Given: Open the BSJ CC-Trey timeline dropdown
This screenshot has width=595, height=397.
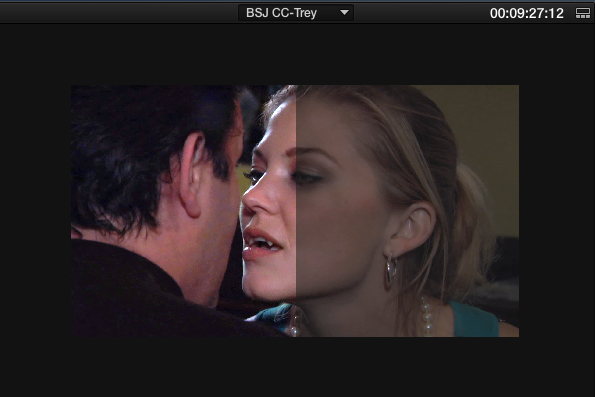Looking at the screenshot, I should click(296, 13).
